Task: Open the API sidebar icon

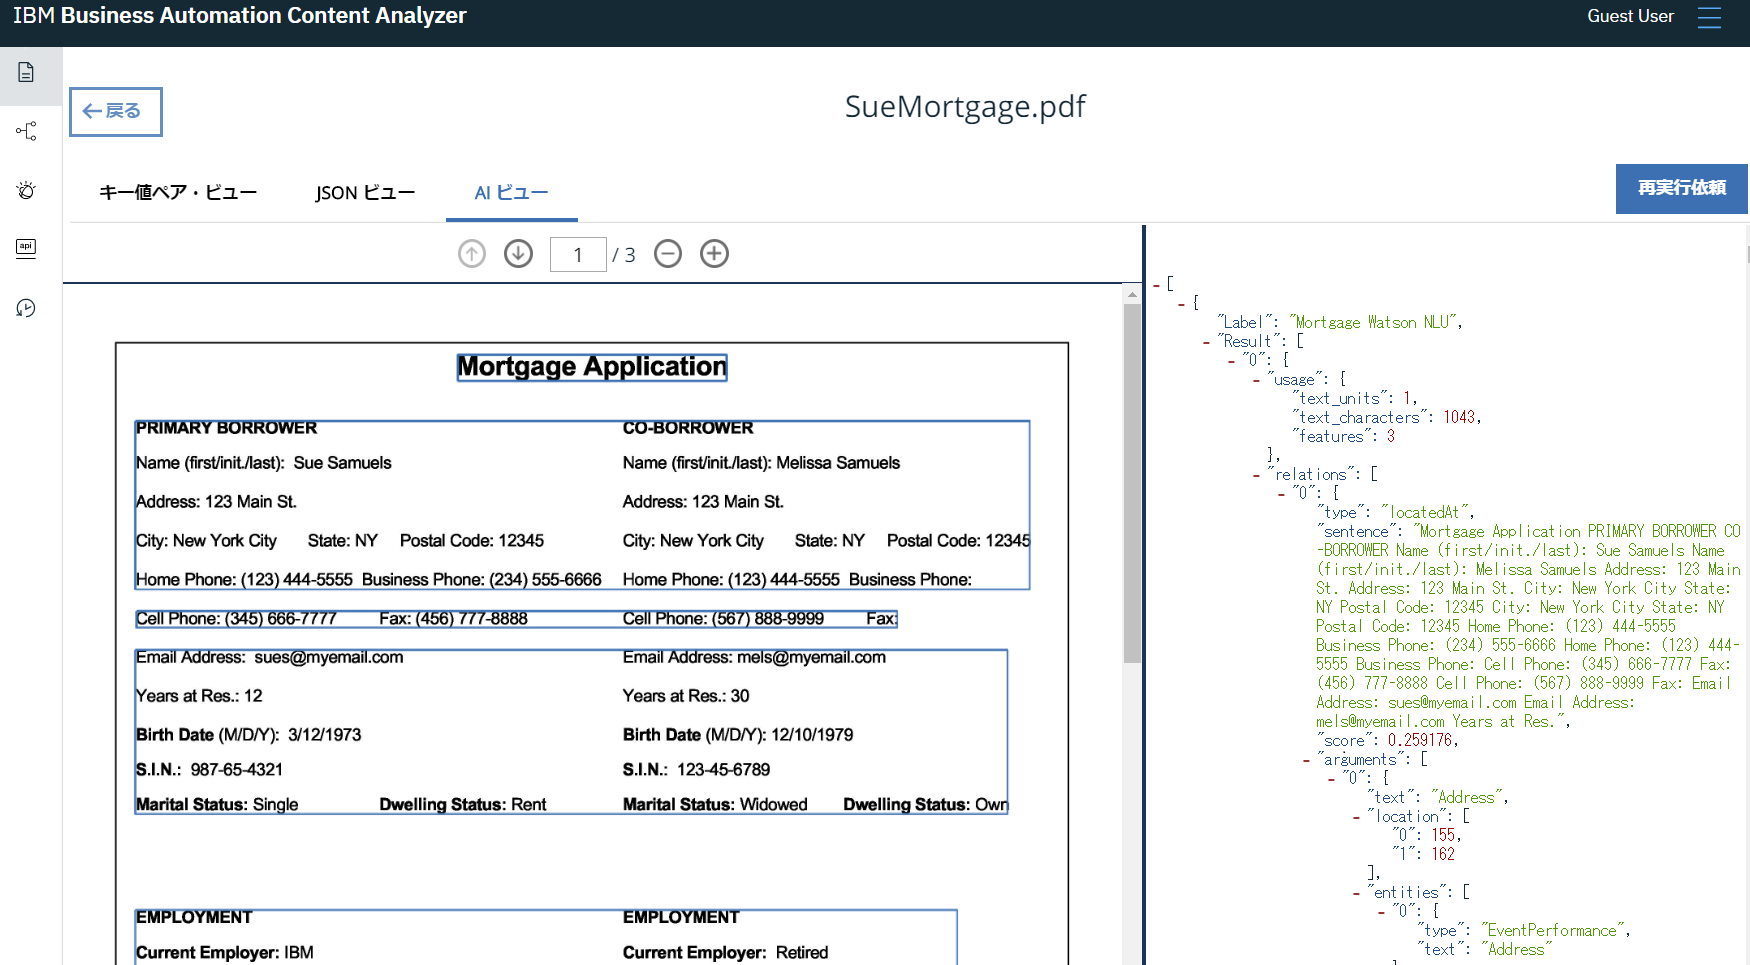Action: (x=26, y=248)
